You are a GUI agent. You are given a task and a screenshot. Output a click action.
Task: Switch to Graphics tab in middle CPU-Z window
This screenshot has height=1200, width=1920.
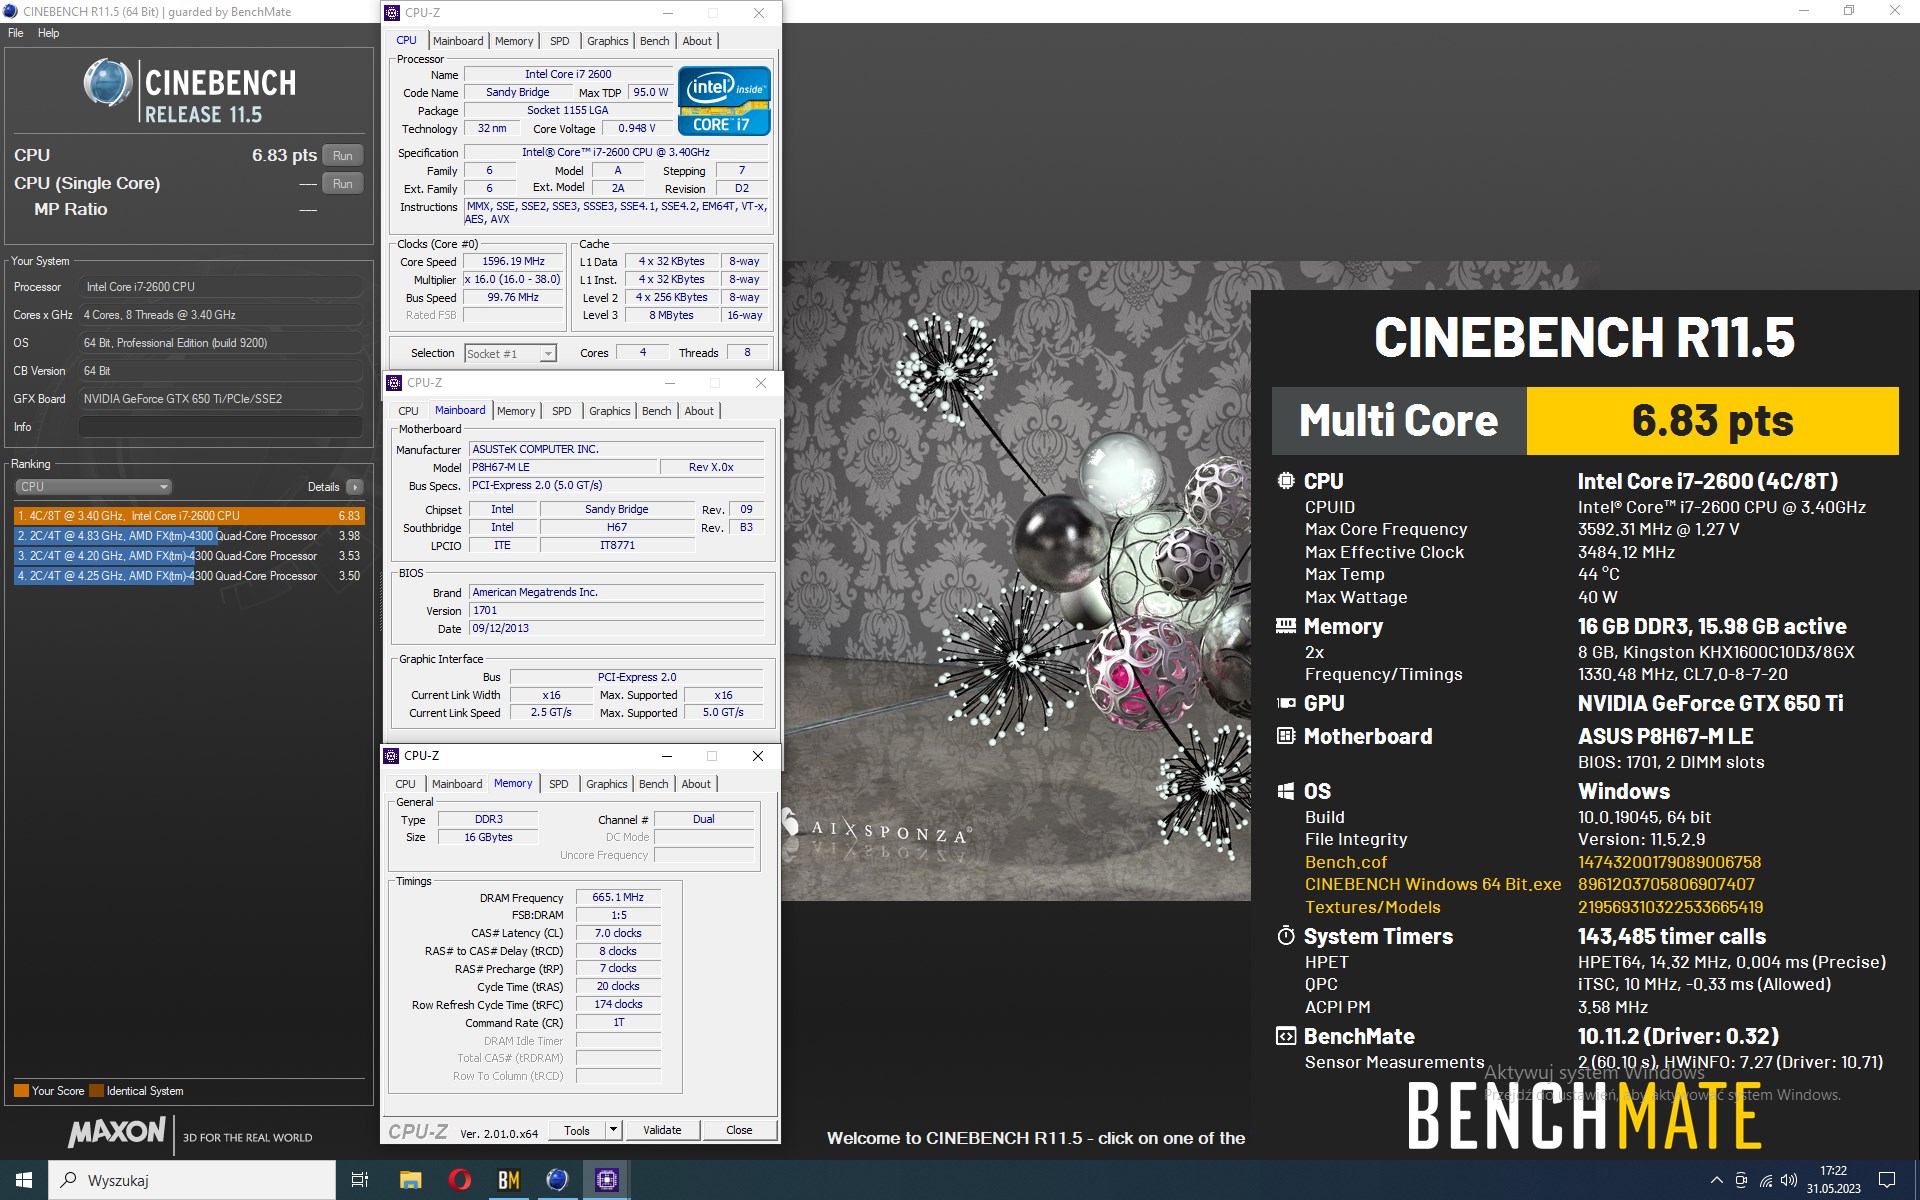pos(610,411)
